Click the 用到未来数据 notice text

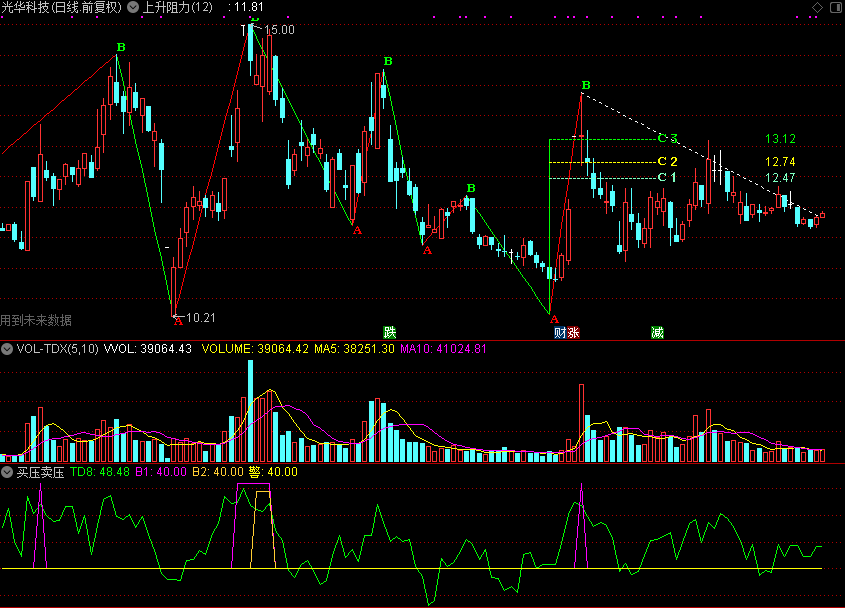[36, 320]
